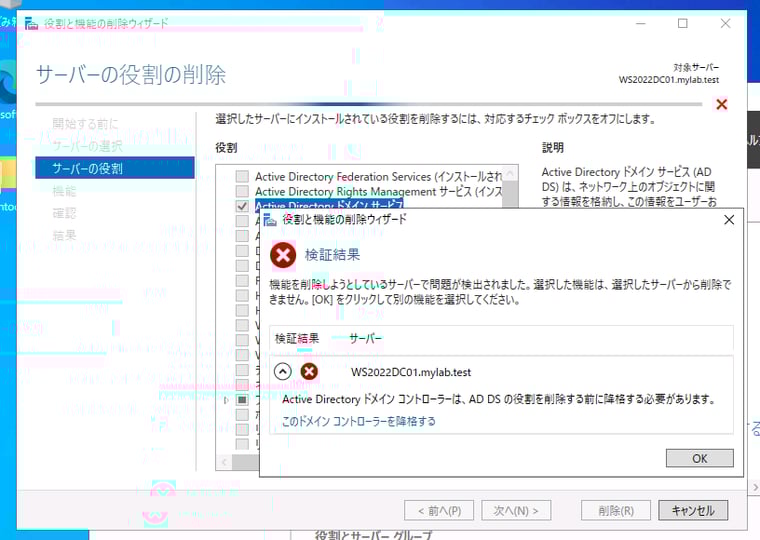Click the 削除(R) button
The width and height of the screenshot is (760, 540).
[x=616, y=510]
